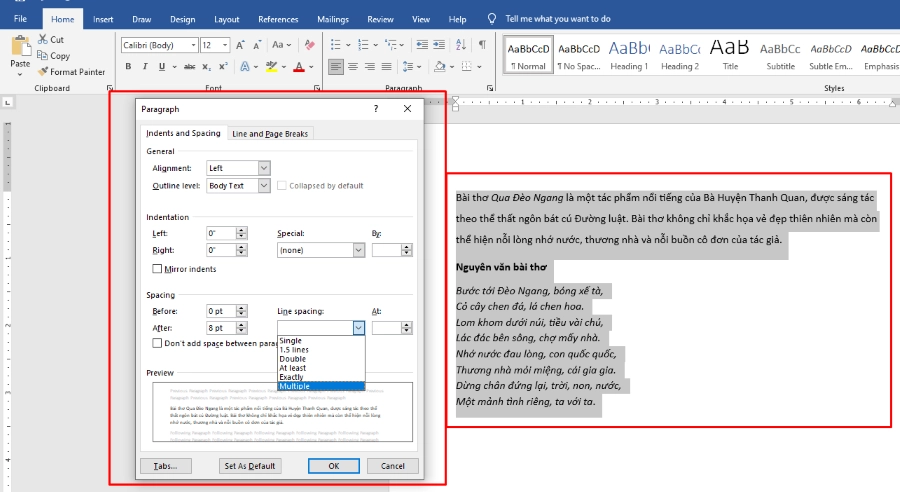Click the Cut scissors icon
This screenshot has width=900, height=492.
pos(43,40)
